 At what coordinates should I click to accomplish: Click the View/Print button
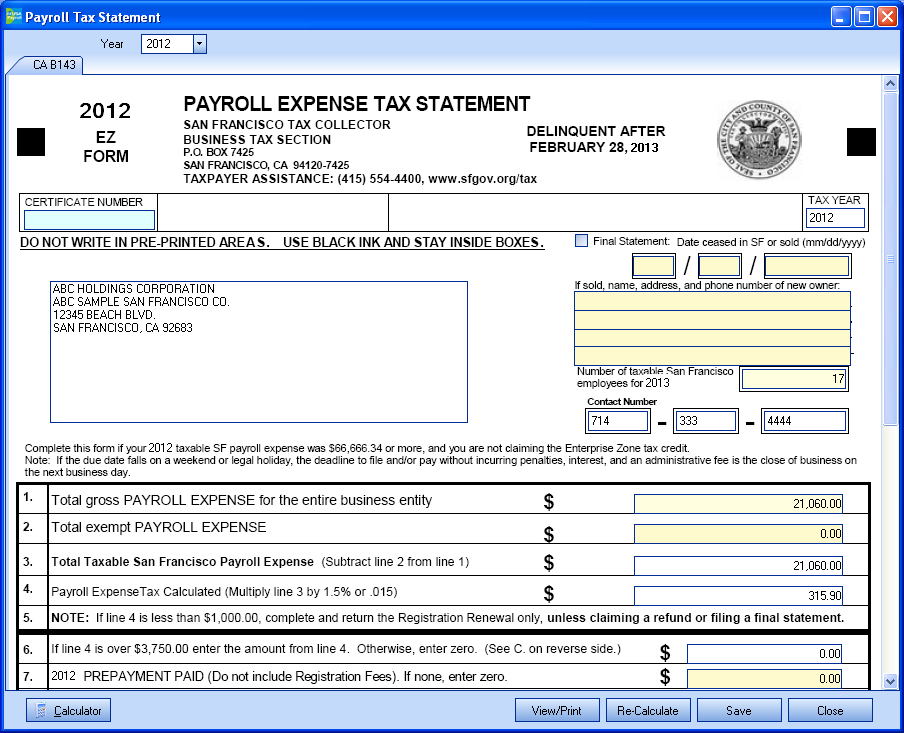[x=556, y=710]
